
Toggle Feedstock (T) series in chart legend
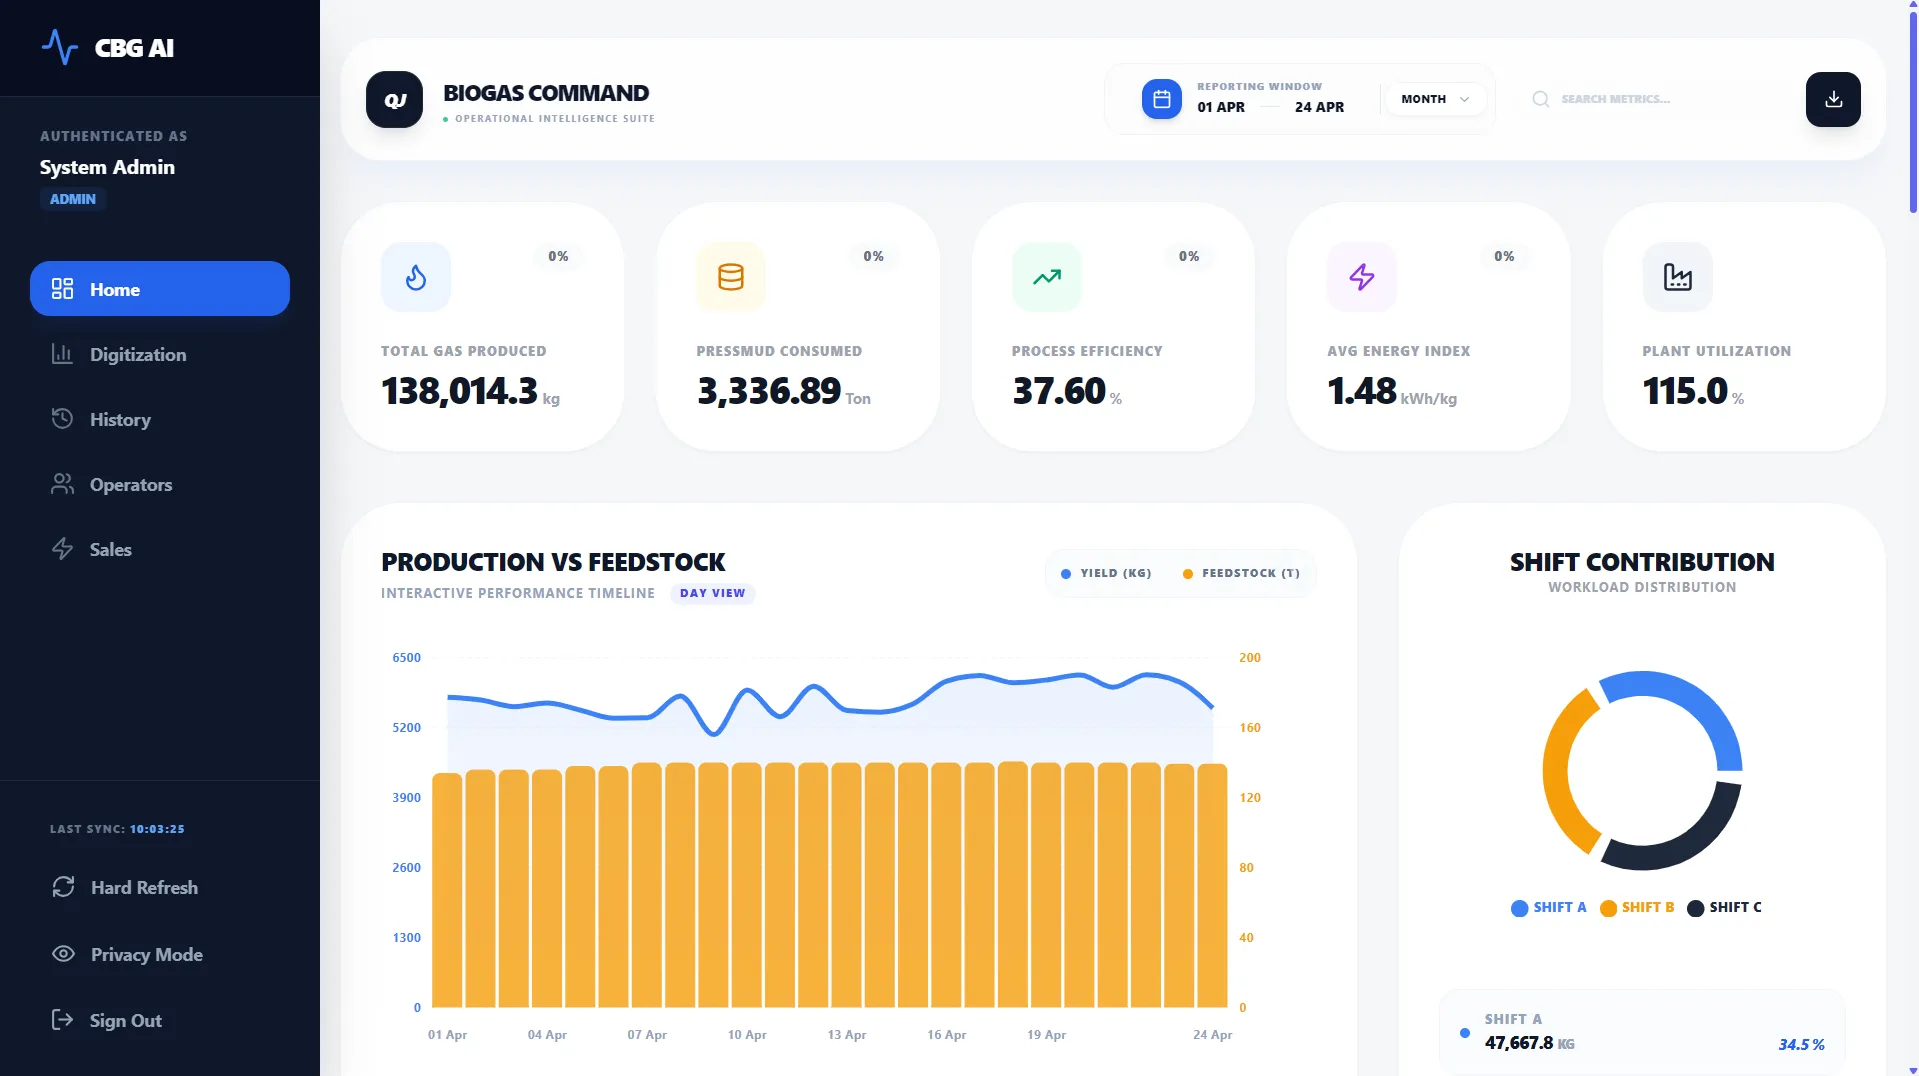tap(1241, 573)
